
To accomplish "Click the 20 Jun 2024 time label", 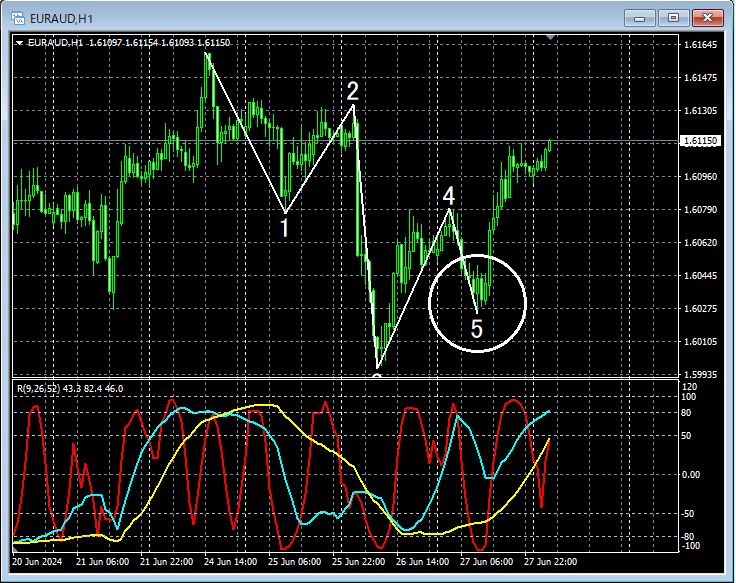I will (x=37, y=561).
